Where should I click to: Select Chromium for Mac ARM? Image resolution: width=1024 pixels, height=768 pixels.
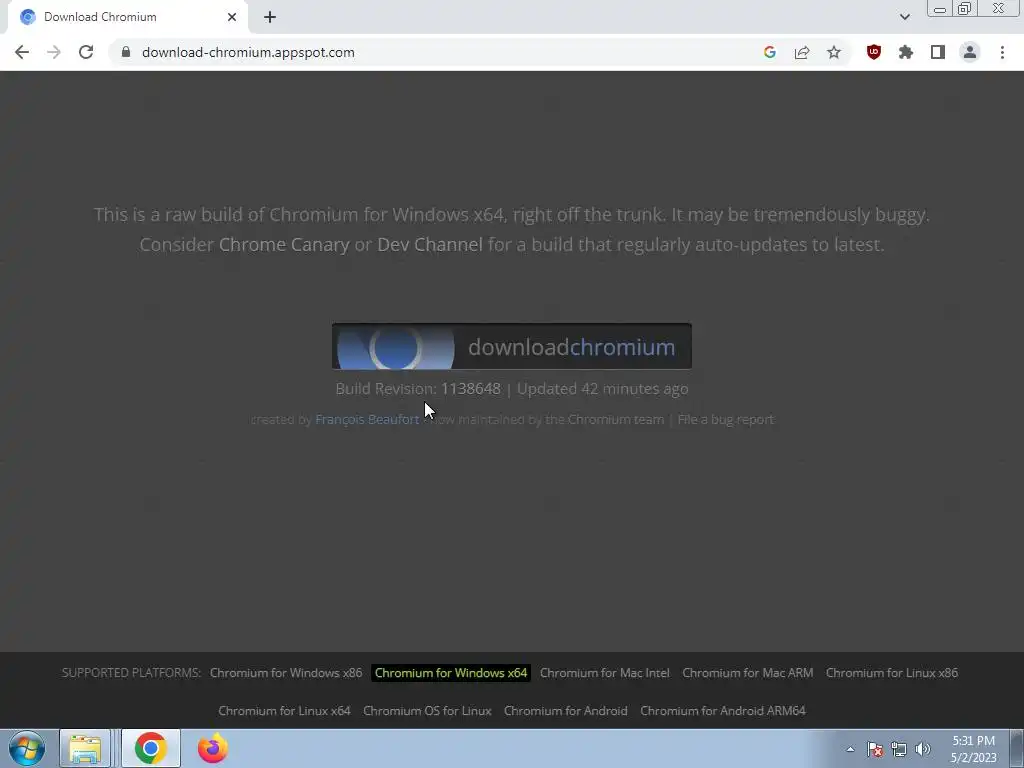point(748,673)
